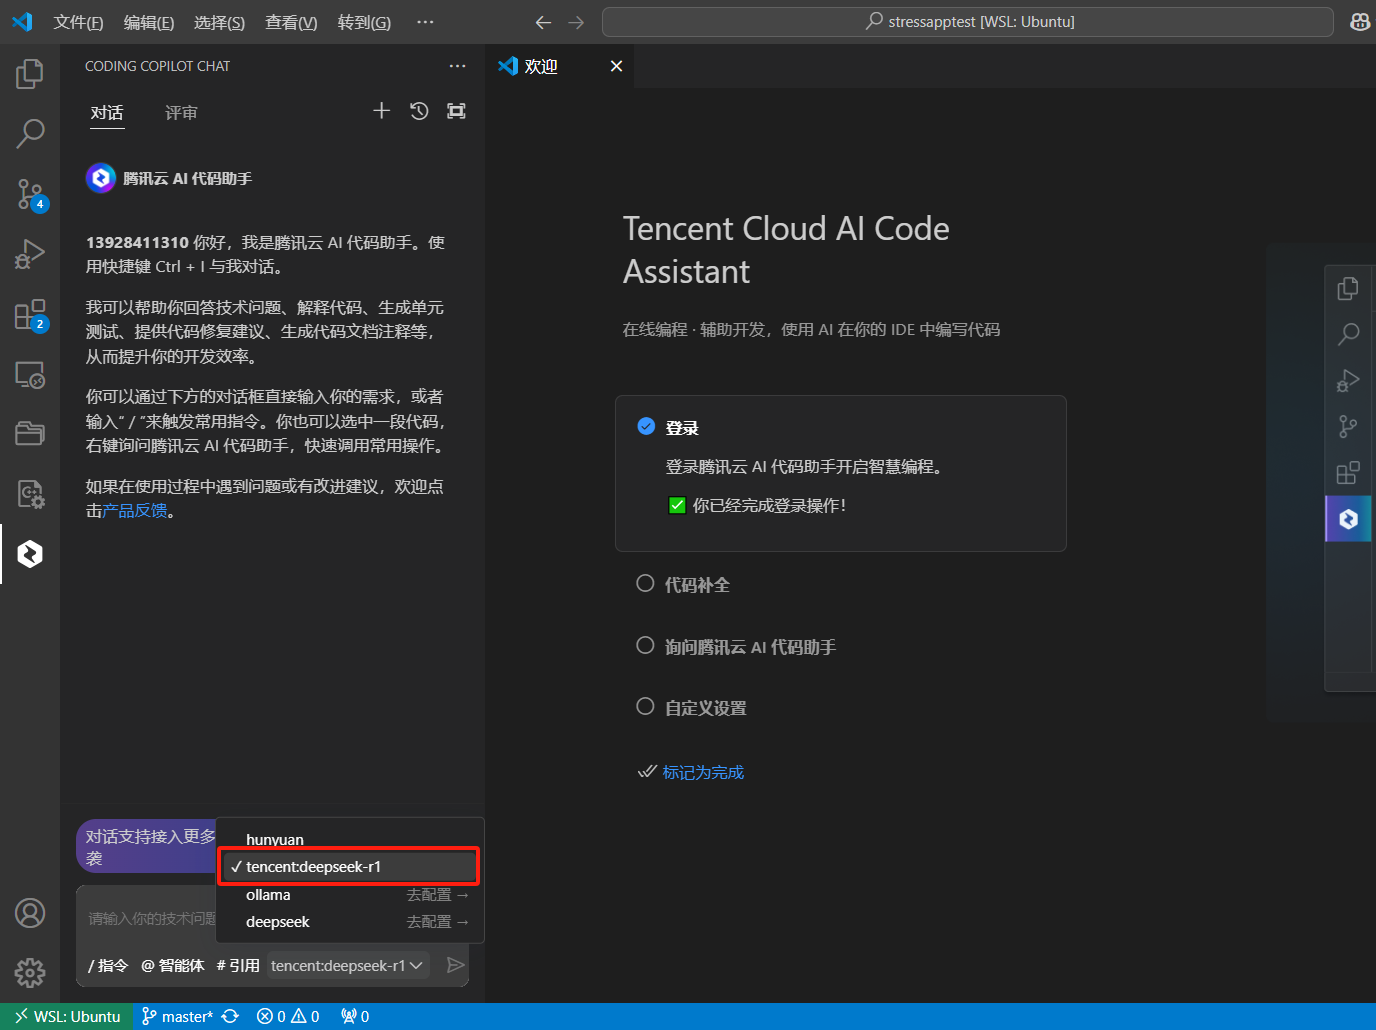Insert @ 智能体 agent mention
This screenshot has width=1376, height=1030.
(x=172, y=965)
